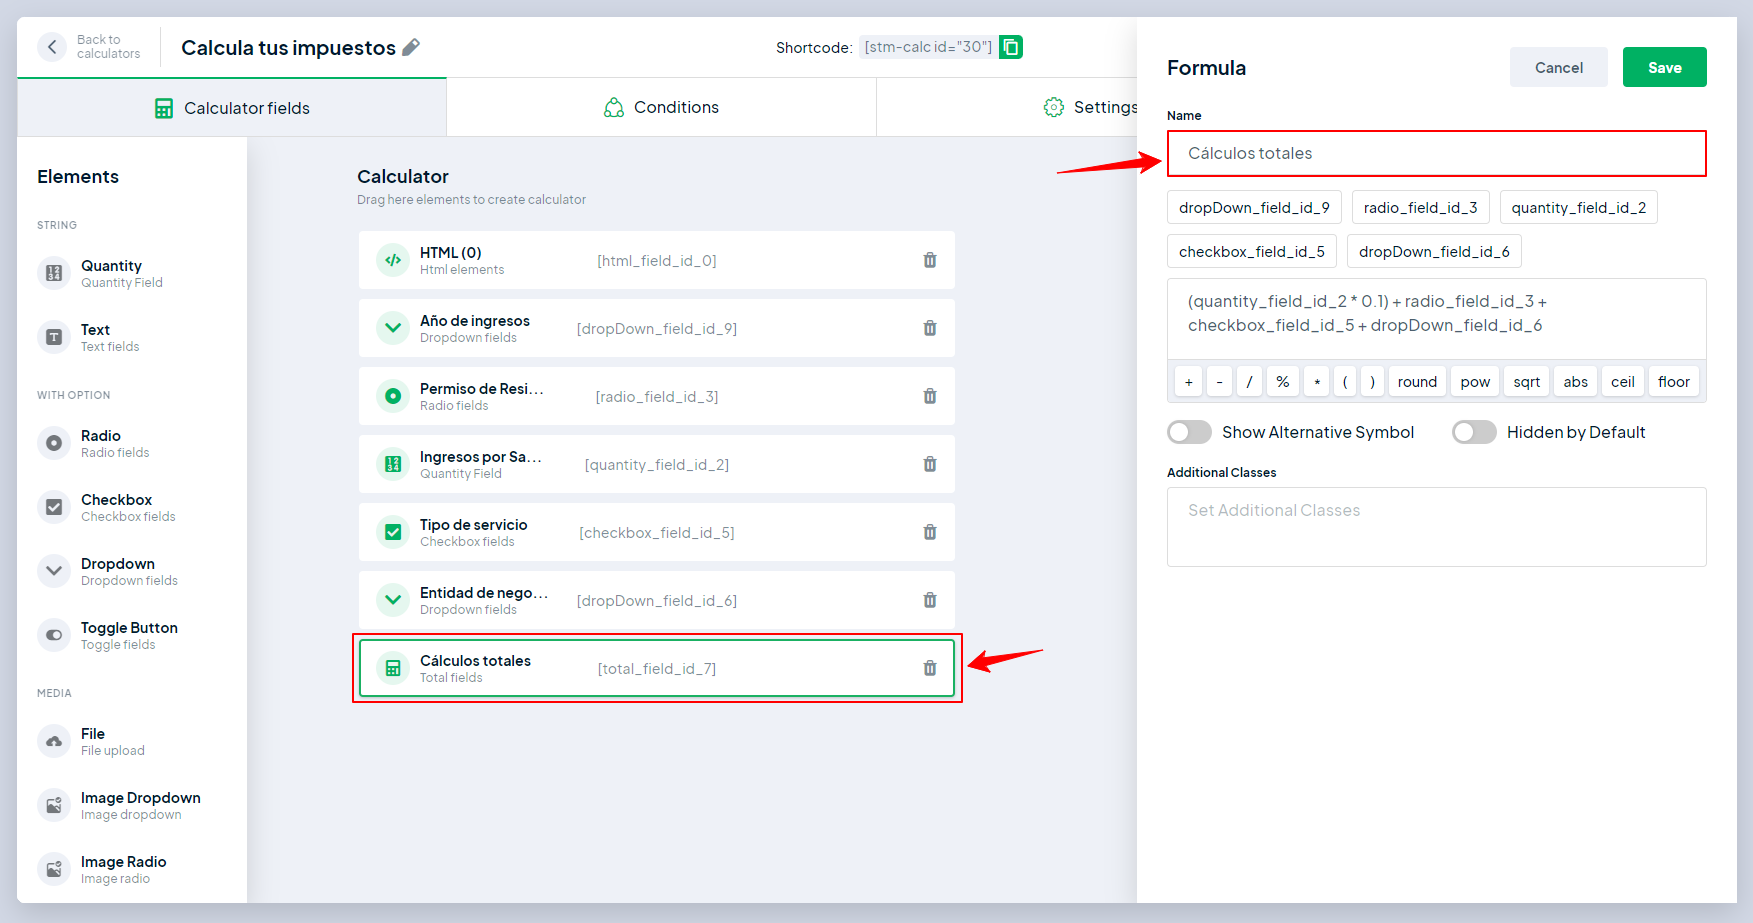This screenshot has width=1753, height=923.
Task: Select the Image Dropdown element icon
Action: pyautogui.click(x=54, y=805)
